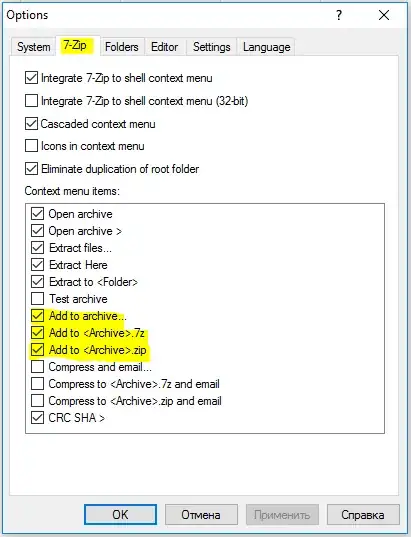411x537 pixels.
Task: Enable Compress and email... item
Action: pos(37,367)
